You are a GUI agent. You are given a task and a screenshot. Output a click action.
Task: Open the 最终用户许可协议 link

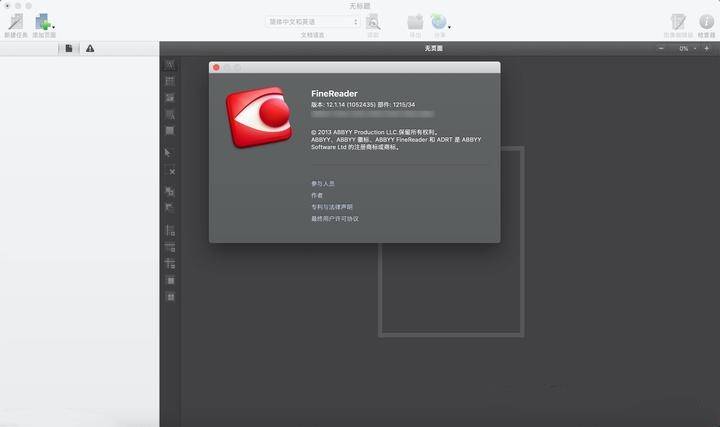pos(335,219)
